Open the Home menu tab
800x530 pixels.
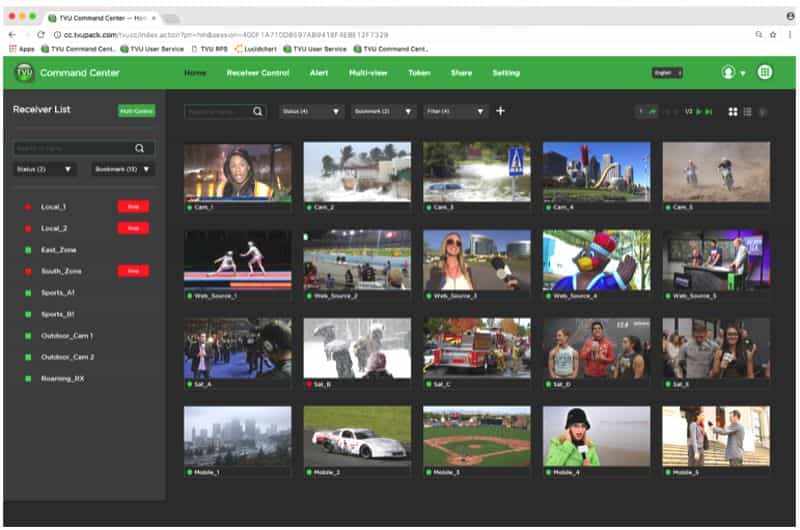click(x=195, y=73)
